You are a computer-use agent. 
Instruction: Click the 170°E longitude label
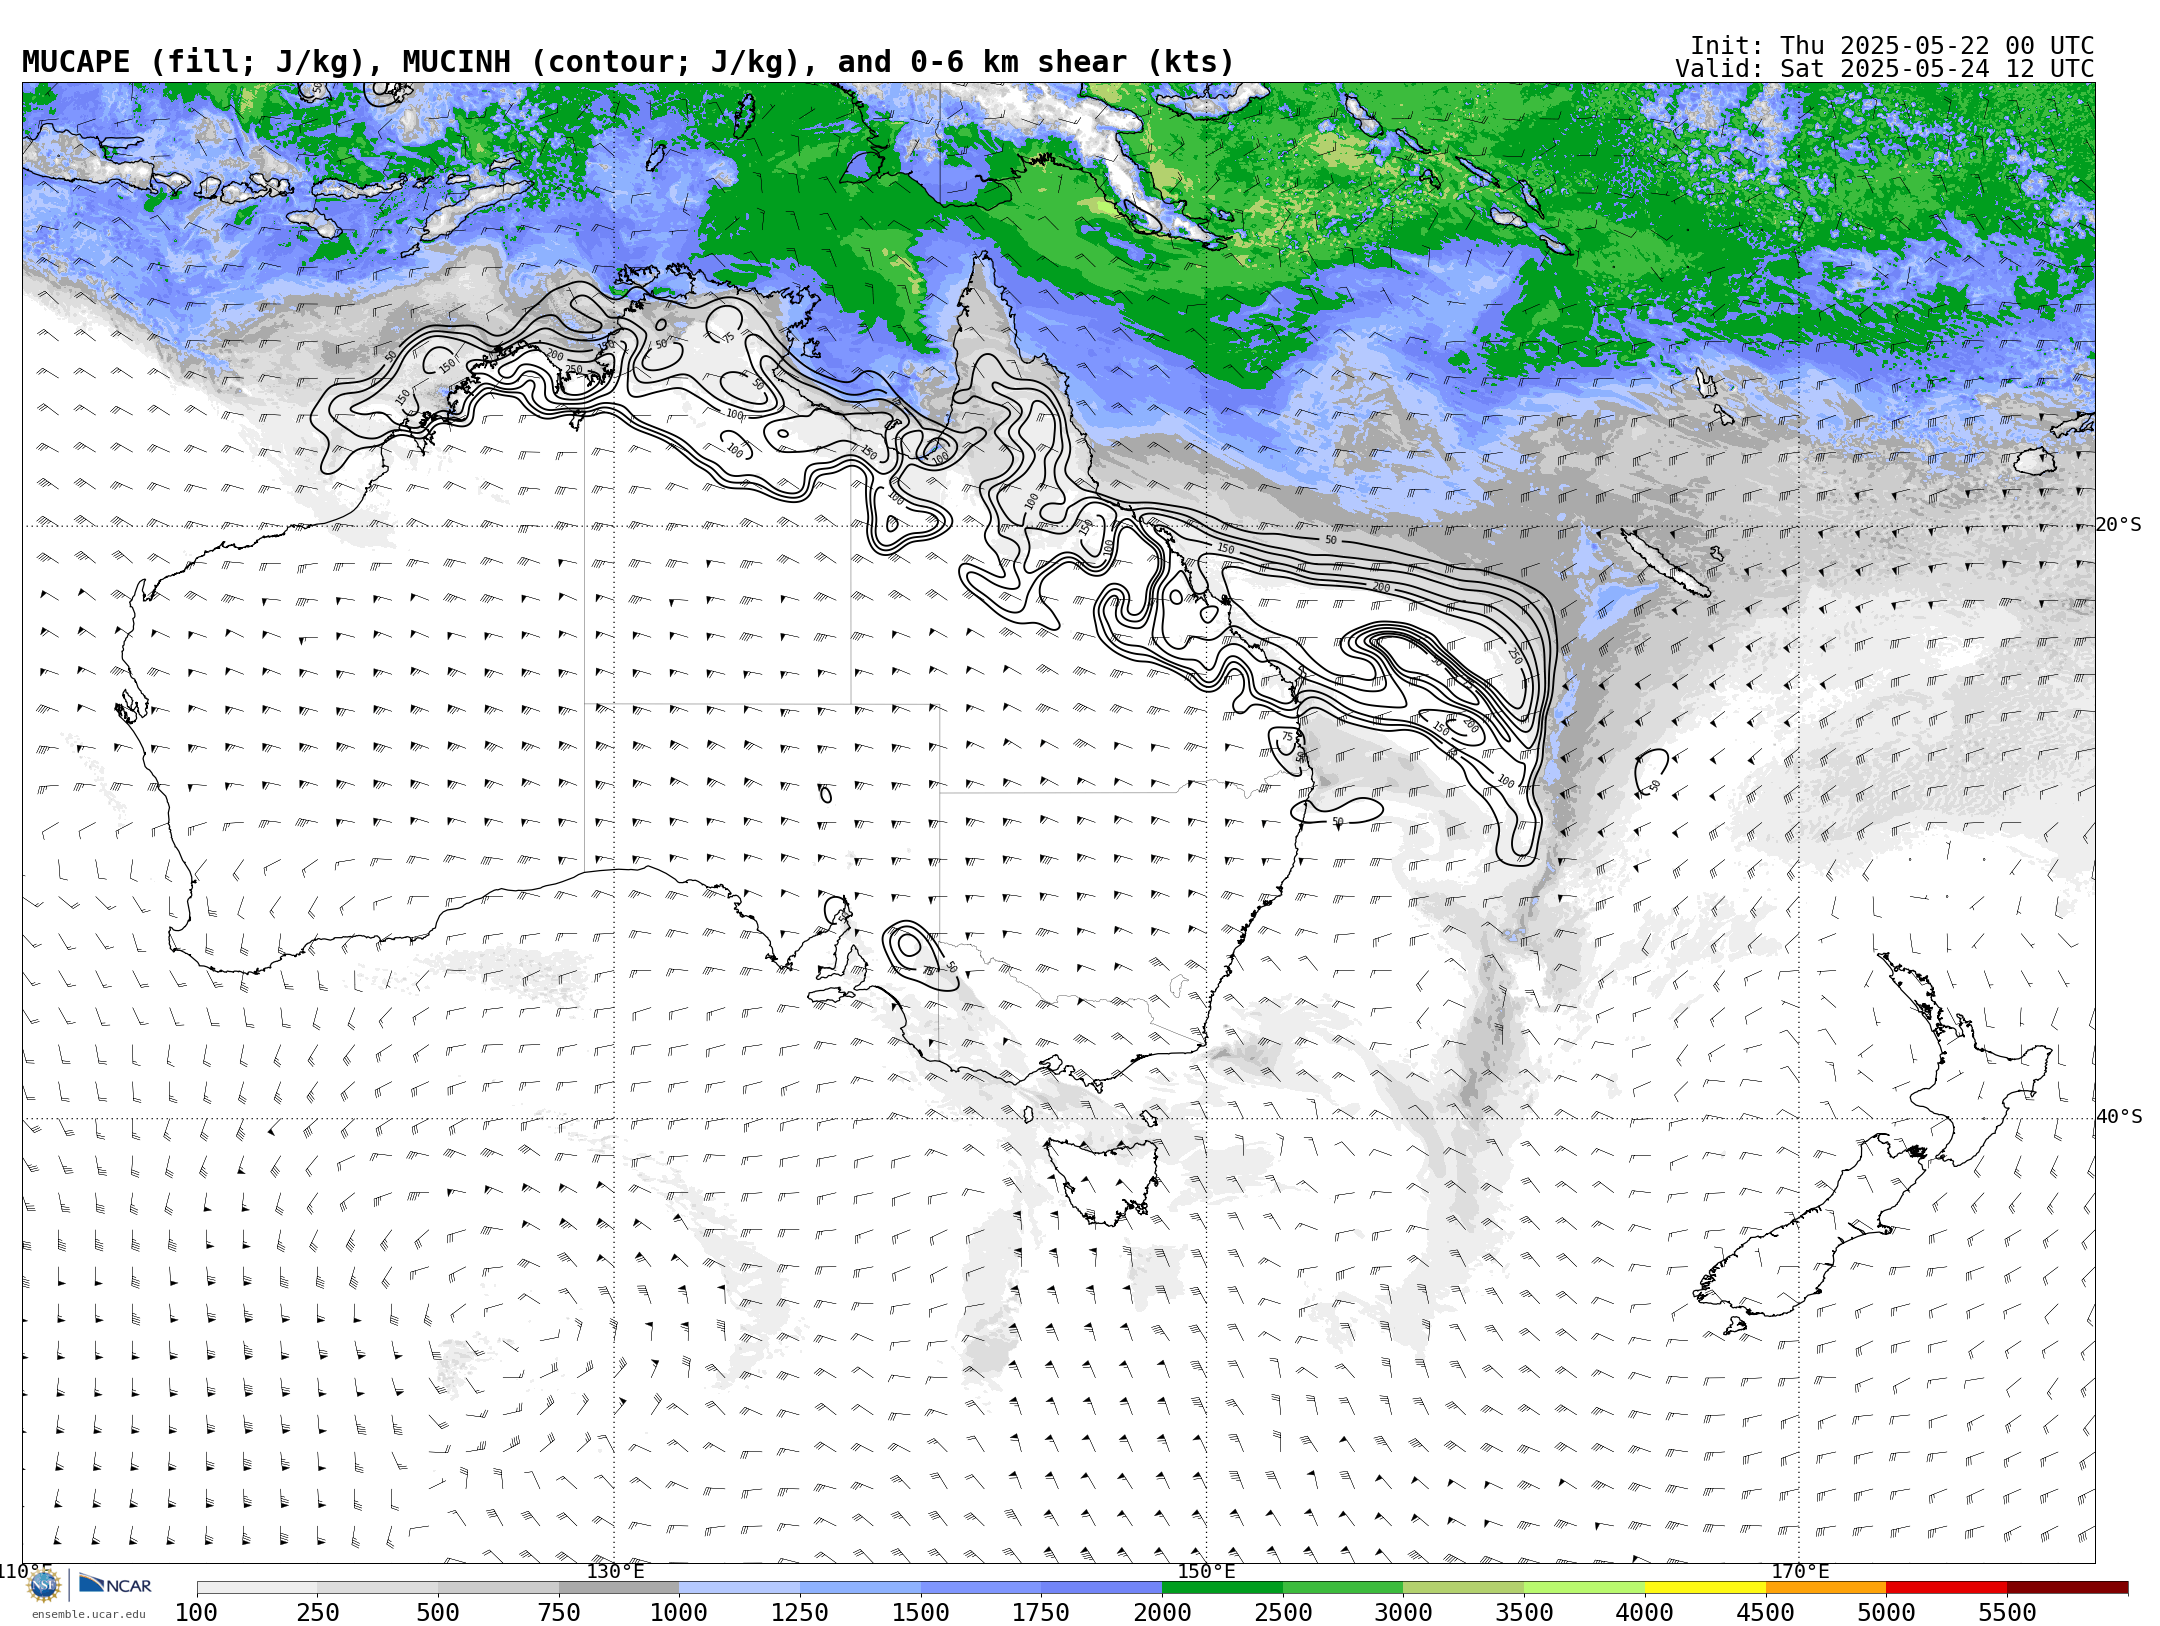(1800, 1571)
